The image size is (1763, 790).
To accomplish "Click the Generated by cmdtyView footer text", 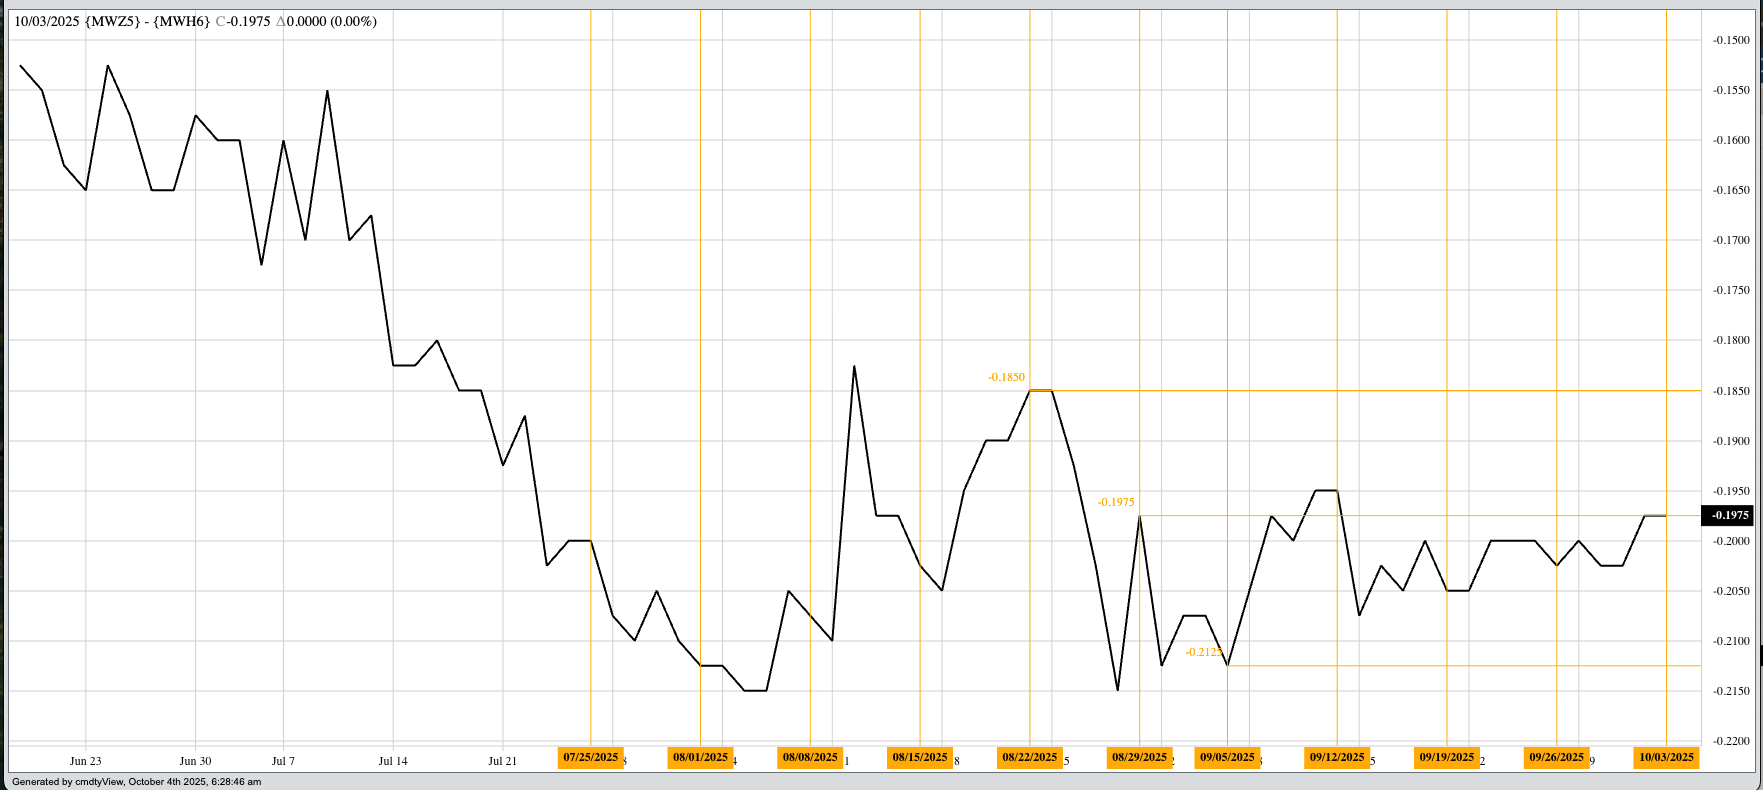I will point(136,782).
